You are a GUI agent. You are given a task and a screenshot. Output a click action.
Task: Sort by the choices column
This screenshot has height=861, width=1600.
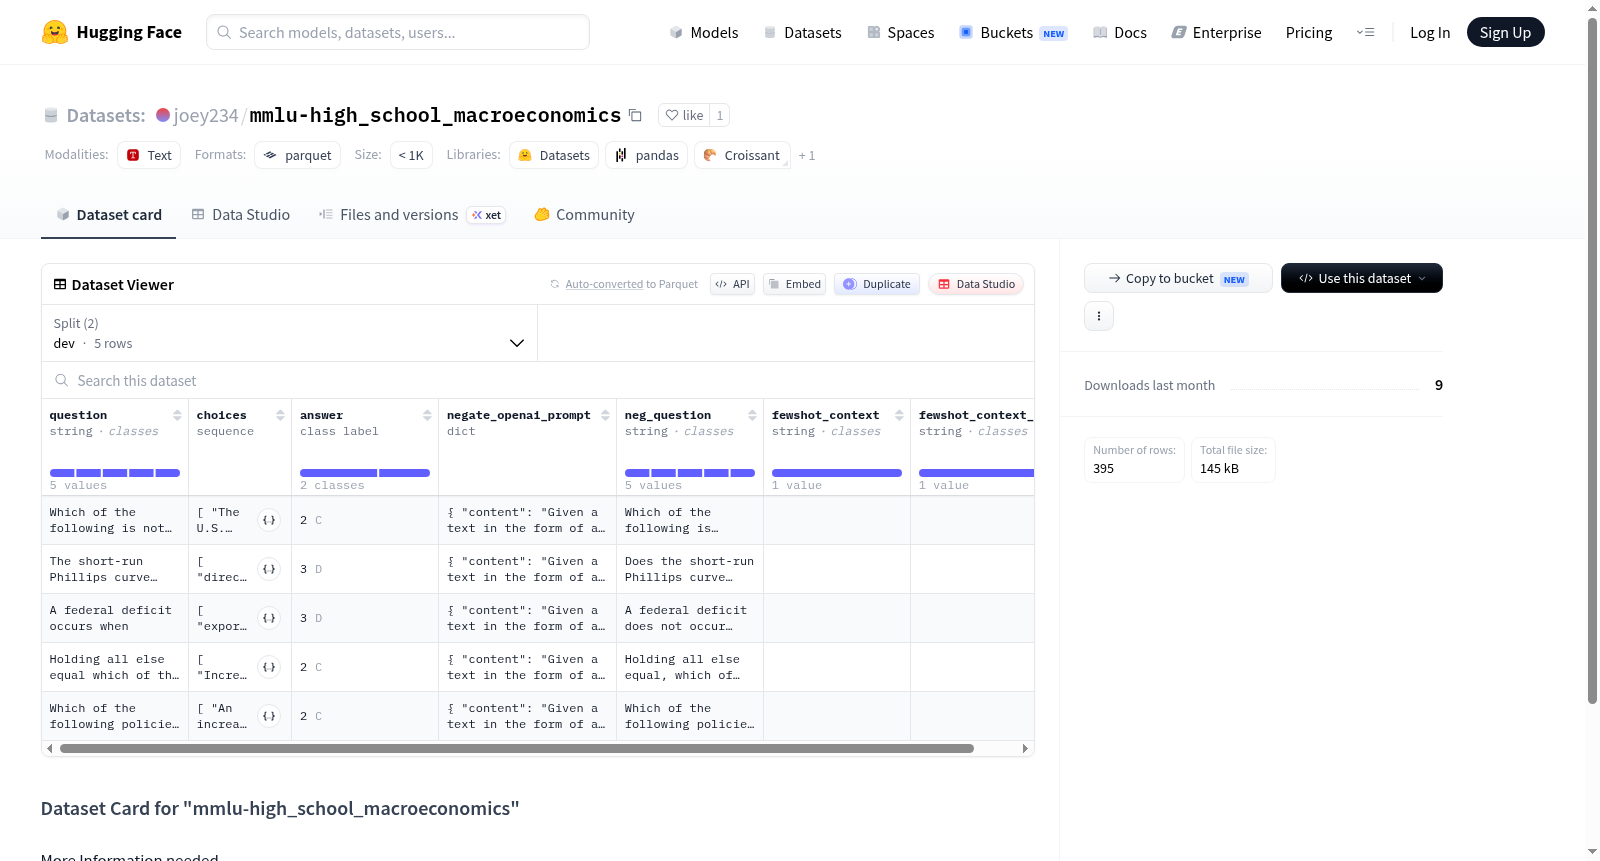point(280,415)
